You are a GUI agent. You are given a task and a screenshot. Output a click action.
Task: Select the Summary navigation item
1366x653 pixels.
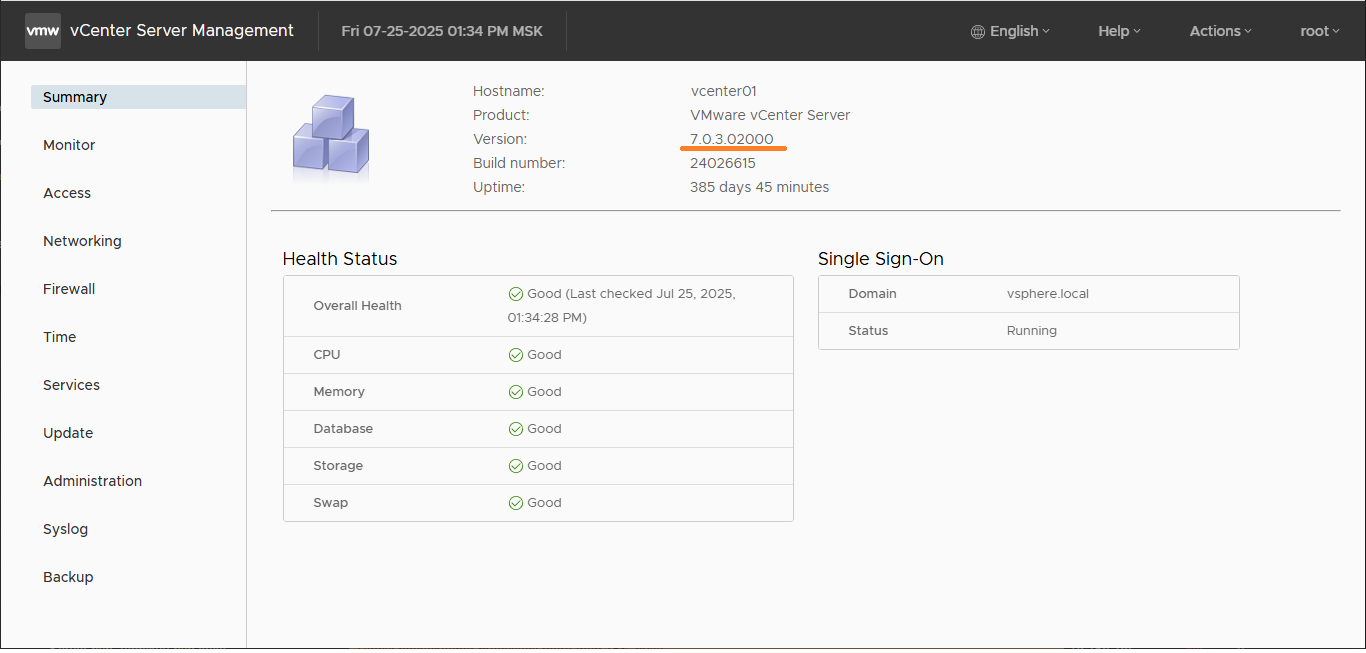coord(138,97)
